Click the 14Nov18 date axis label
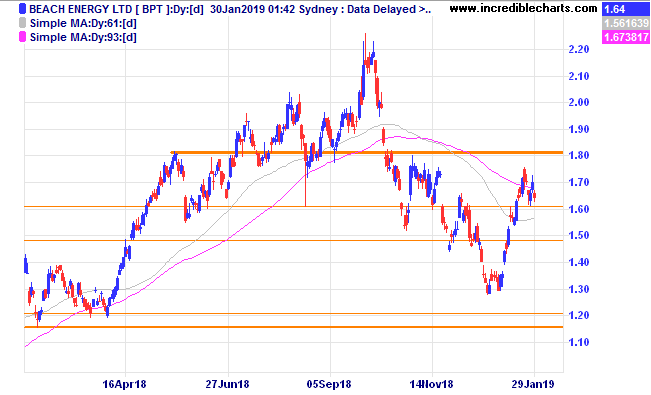Image resolution: width=651 pixels, height=395 pixels. click(432, 384)
